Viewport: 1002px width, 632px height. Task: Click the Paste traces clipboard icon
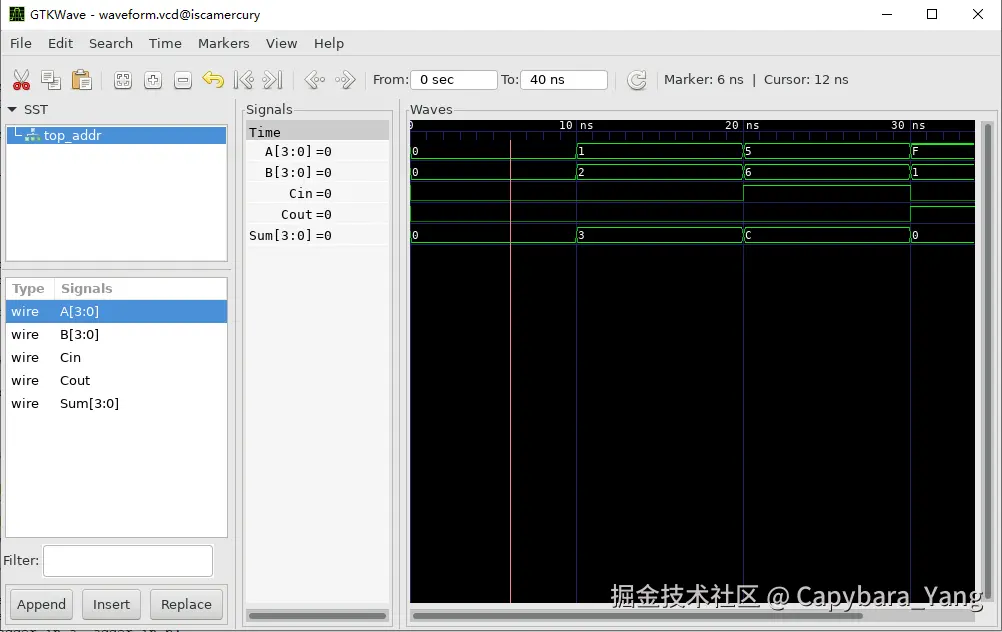coord(81,80)
